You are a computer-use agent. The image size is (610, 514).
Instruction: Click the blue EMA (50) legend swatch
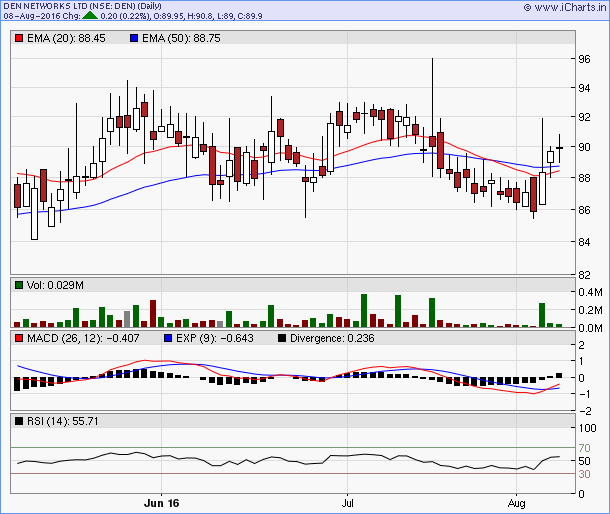[134, 38]
